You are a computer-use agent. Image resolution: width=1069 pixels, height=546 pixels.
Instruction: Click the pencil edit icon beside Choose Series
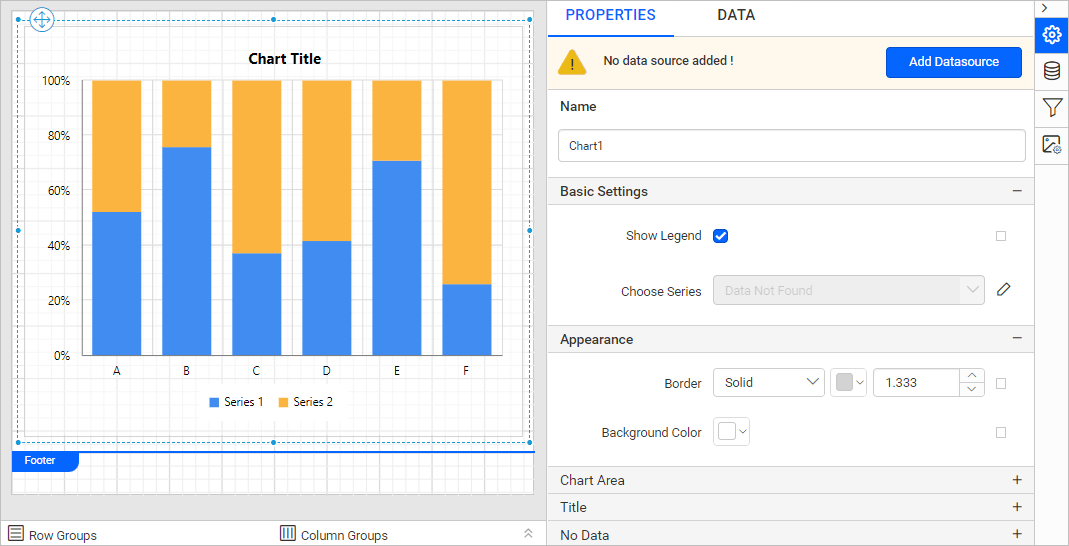(1004, 290)
